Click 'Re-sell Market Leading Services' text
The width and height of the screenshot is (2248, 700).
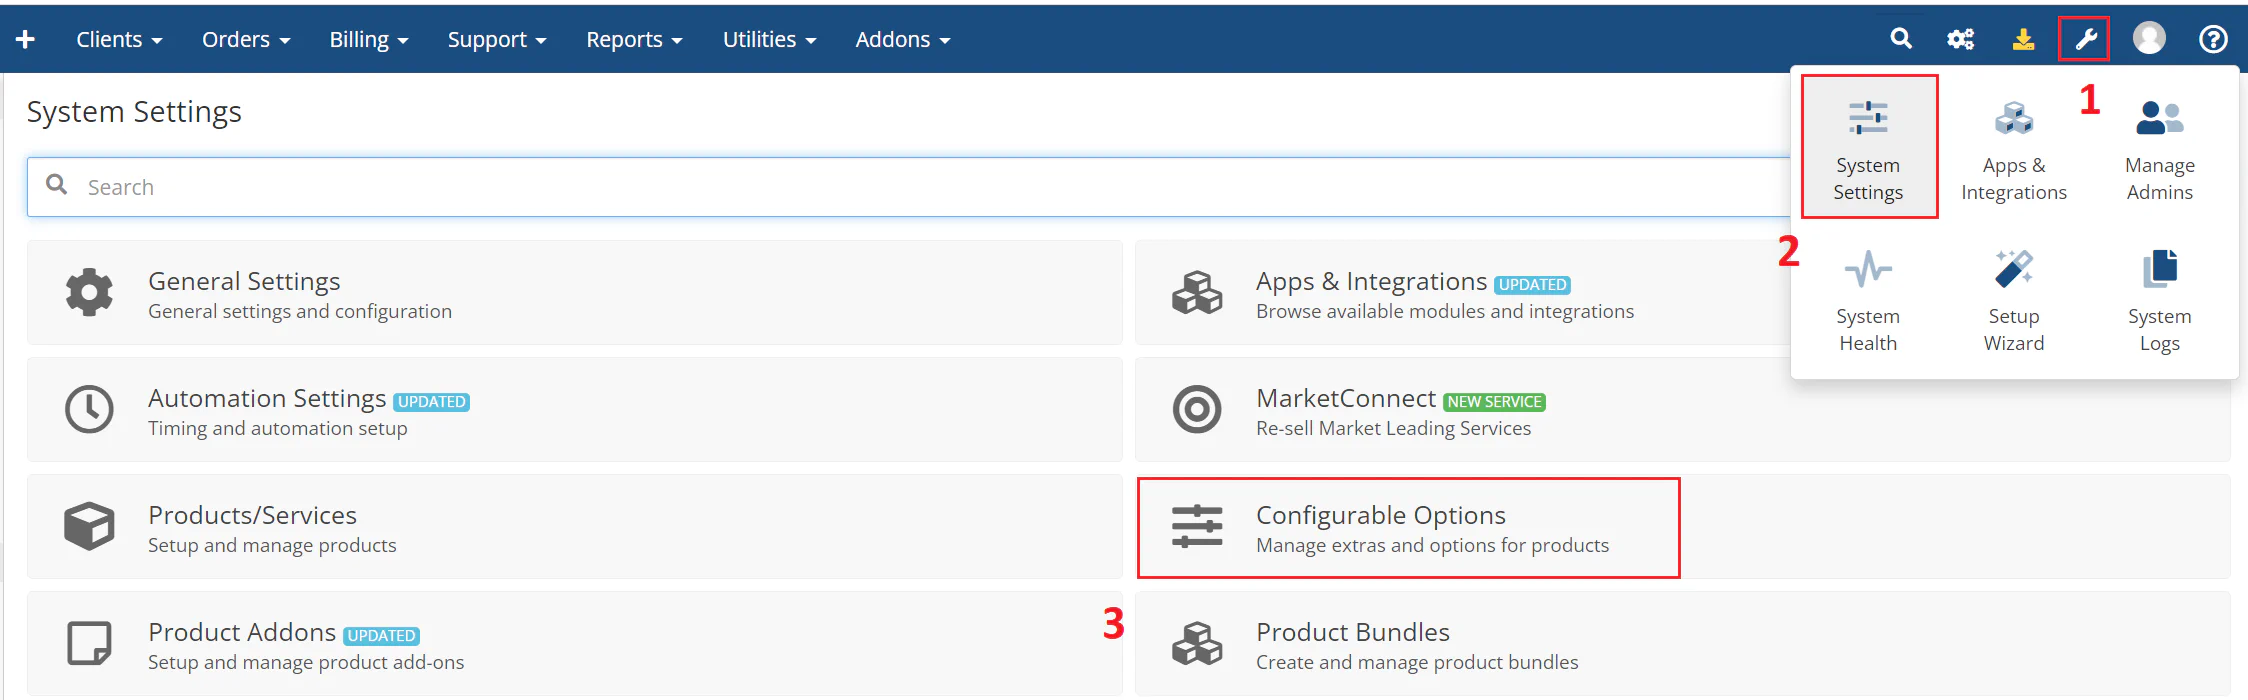tap(1393, 428)
